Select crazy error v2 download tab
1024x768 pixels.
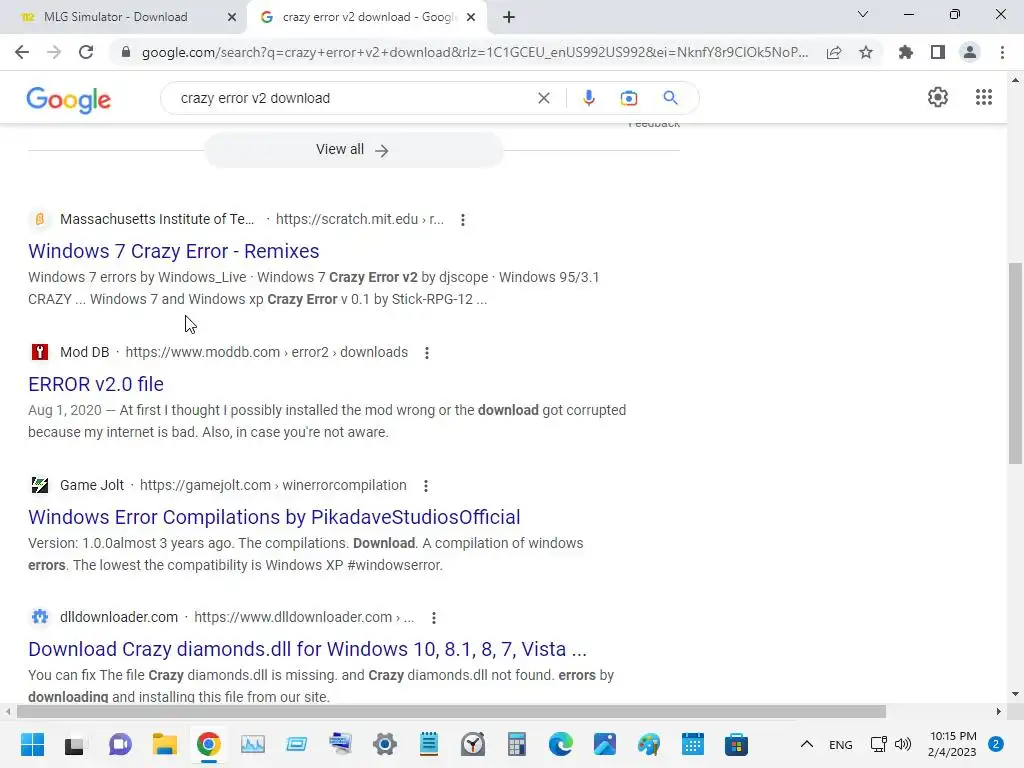(369, 17)
